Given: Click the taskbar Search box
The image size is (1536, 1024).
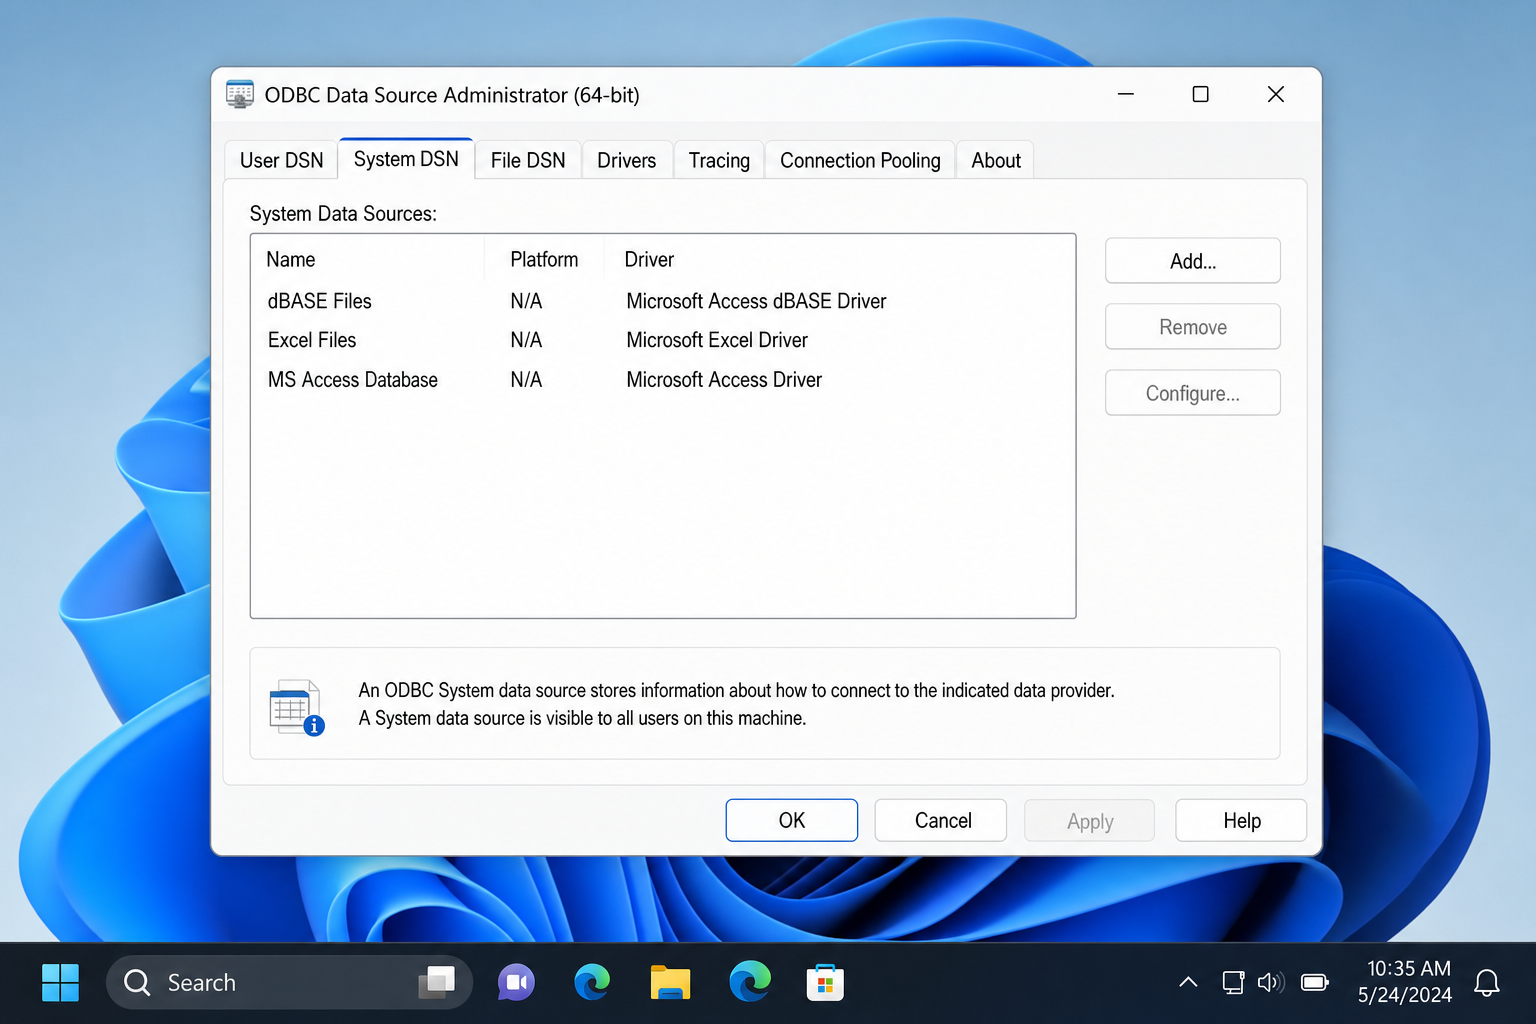Looking at the screenshot, I should click(289, 982).
